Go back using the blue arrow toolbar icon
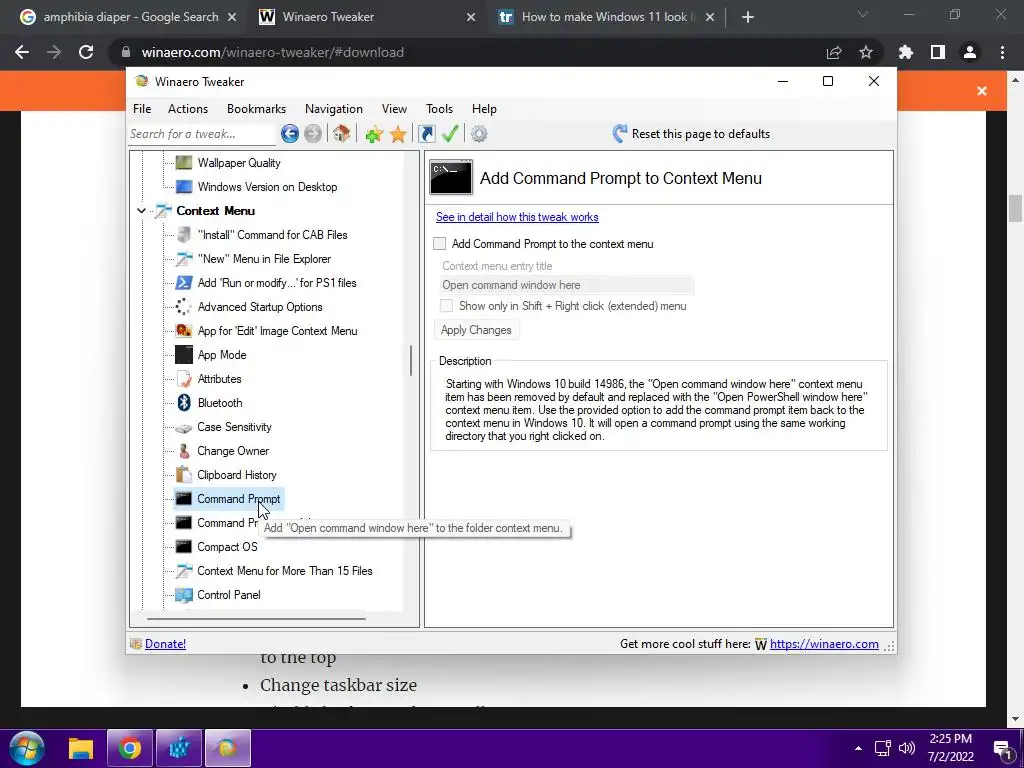This screenshot has height=768, width=1024. tap(289, 134)
